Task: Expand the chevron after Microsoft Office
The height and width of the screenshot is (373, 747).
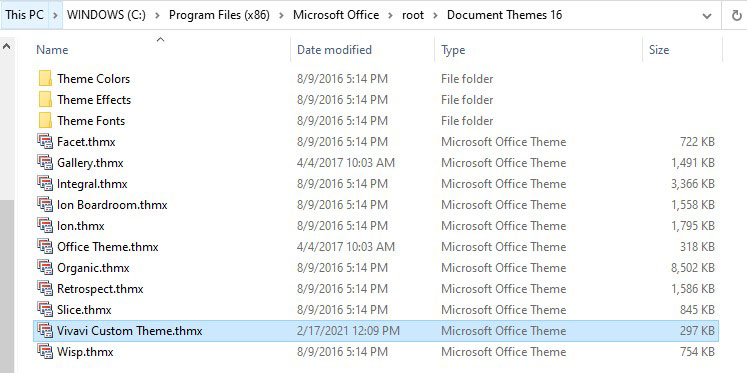Action: point(391,15)
